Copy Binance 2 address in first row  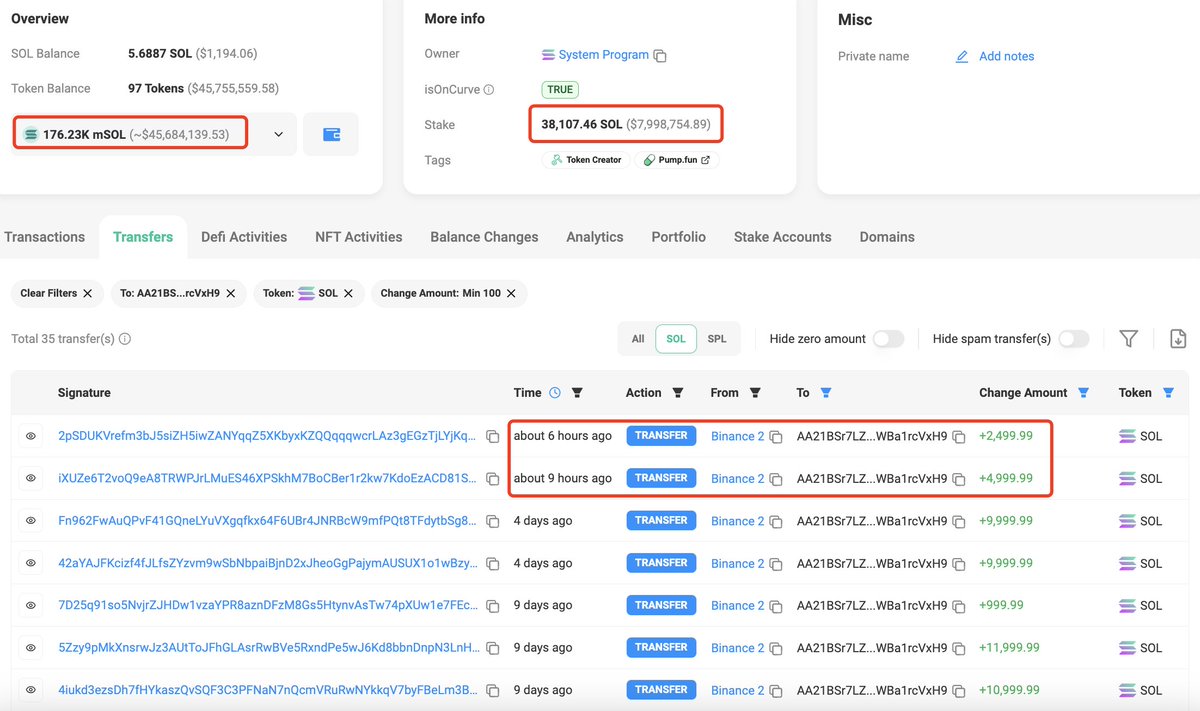pos(776,437)
